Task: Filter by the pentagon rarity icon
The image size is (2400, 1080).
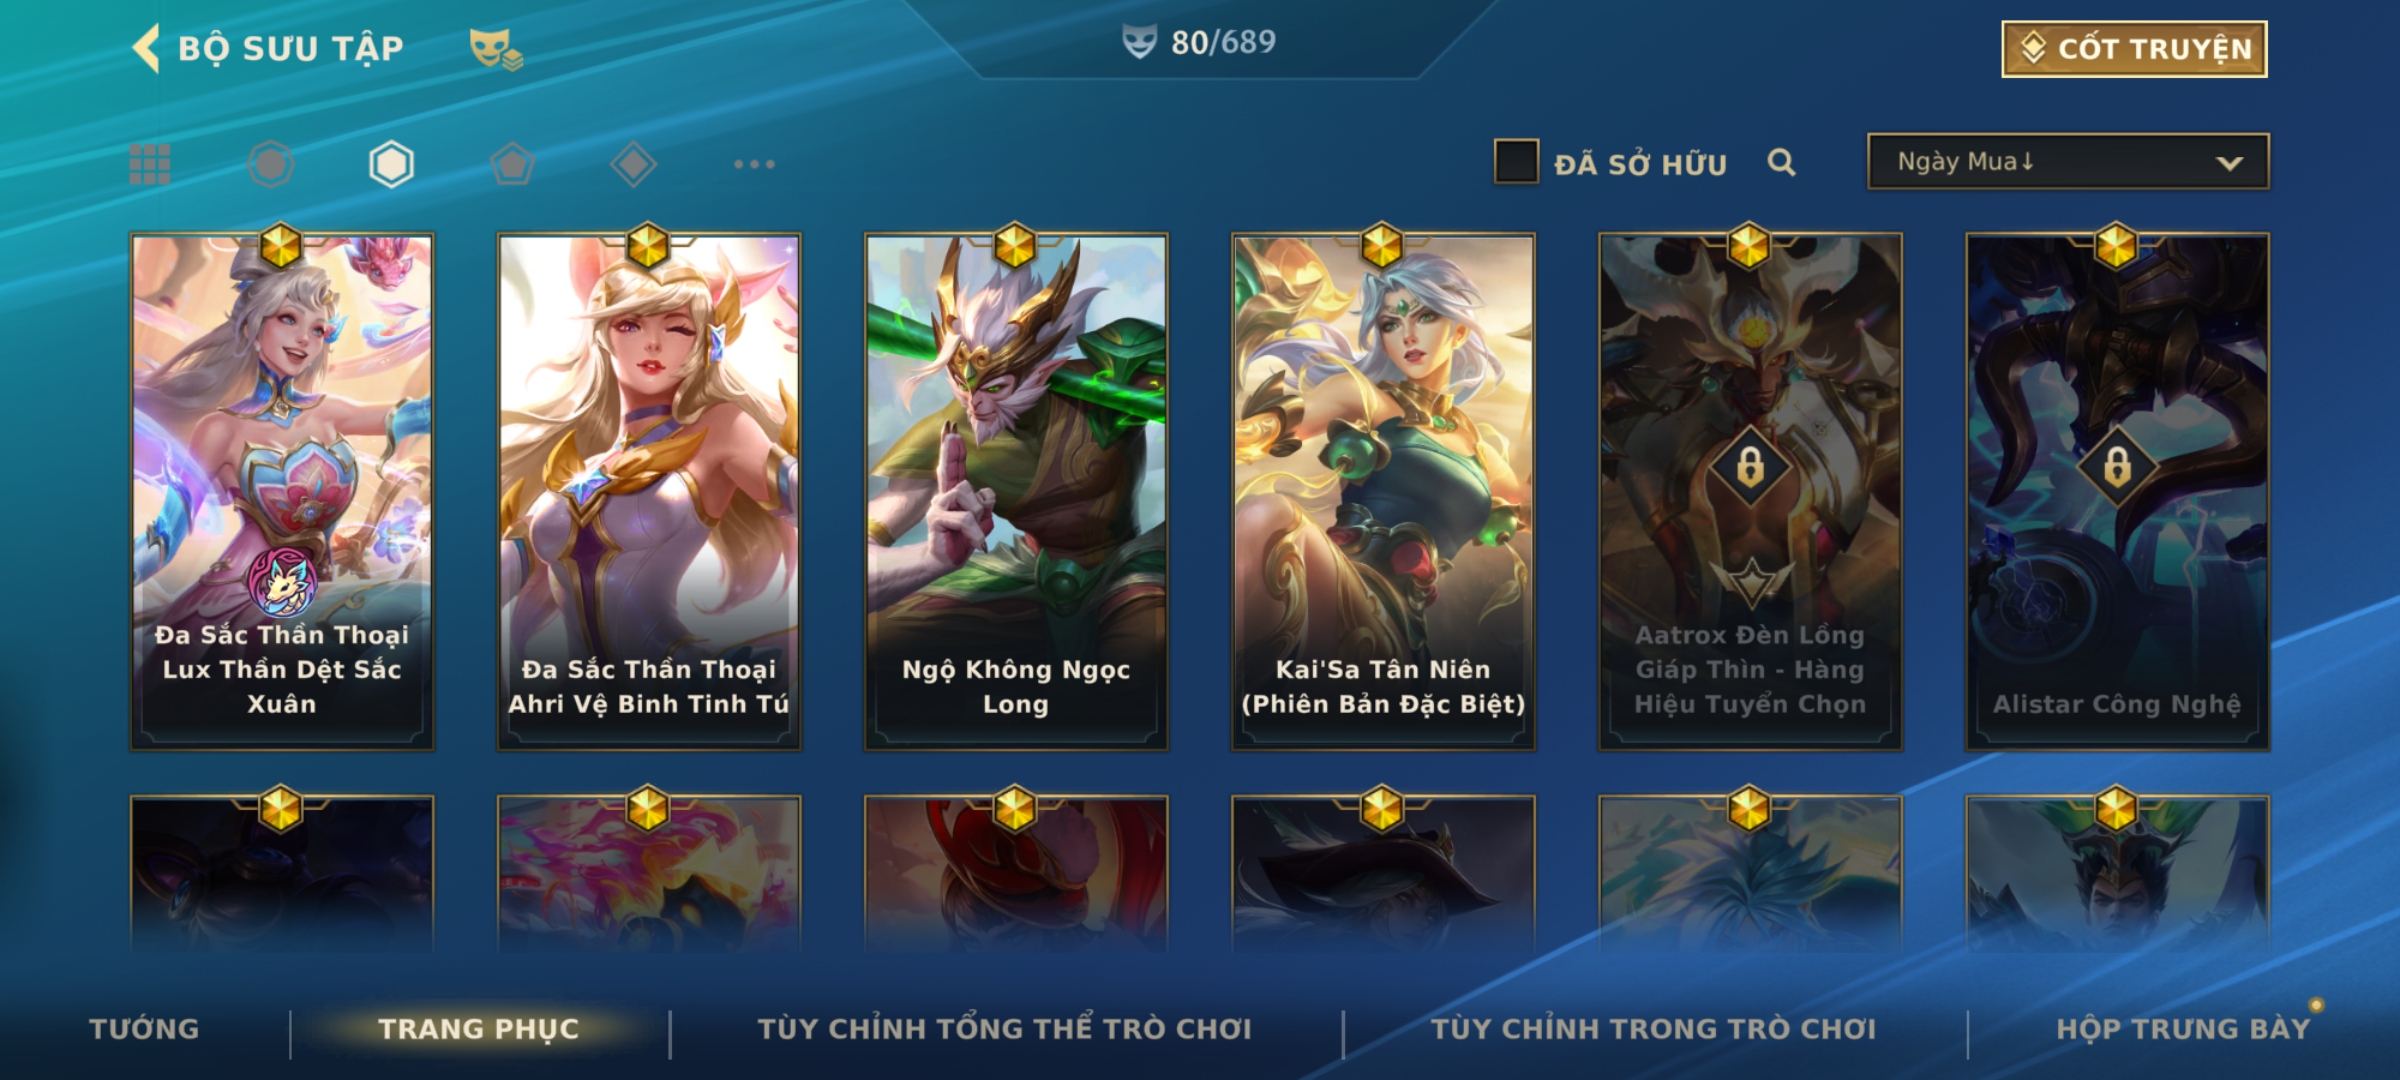Action: coord(512,164)
